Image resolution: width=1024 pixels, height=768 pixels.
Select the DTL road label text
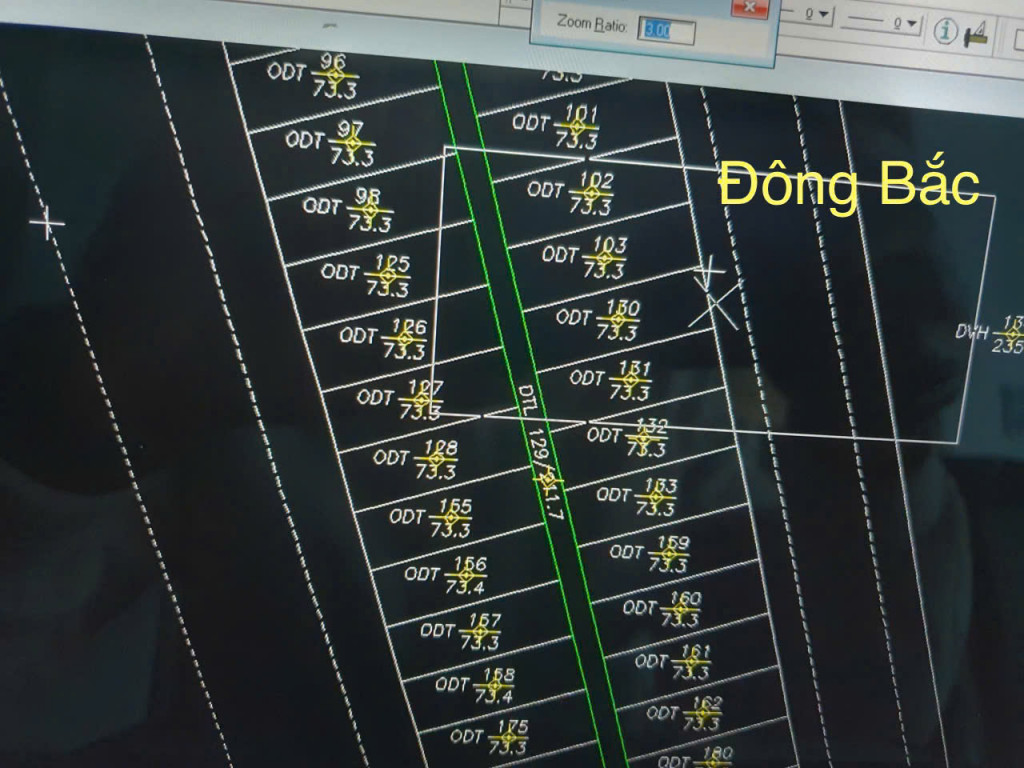point(527,400)
